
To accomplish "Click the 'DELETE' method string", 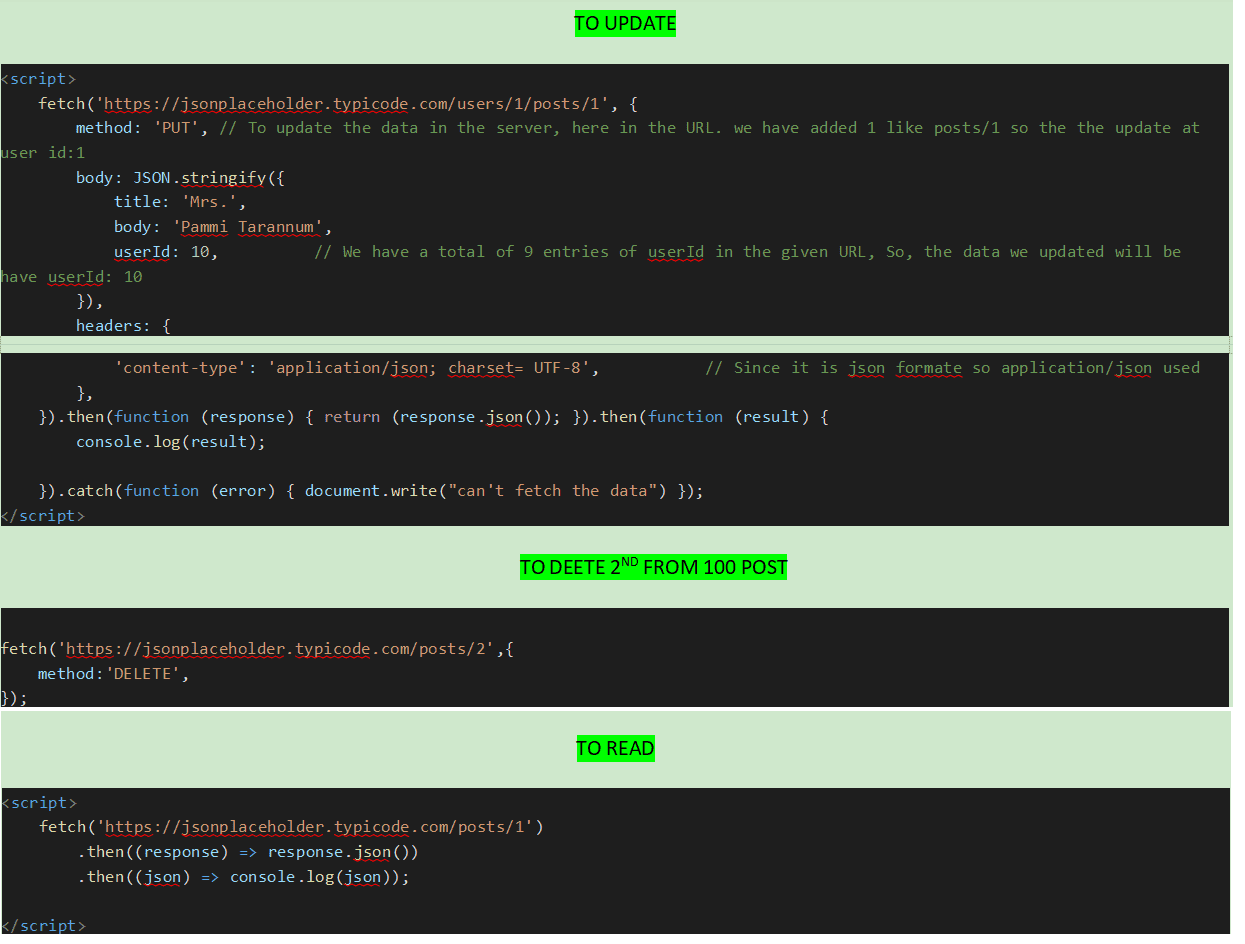I will click(x=146, y=674).
